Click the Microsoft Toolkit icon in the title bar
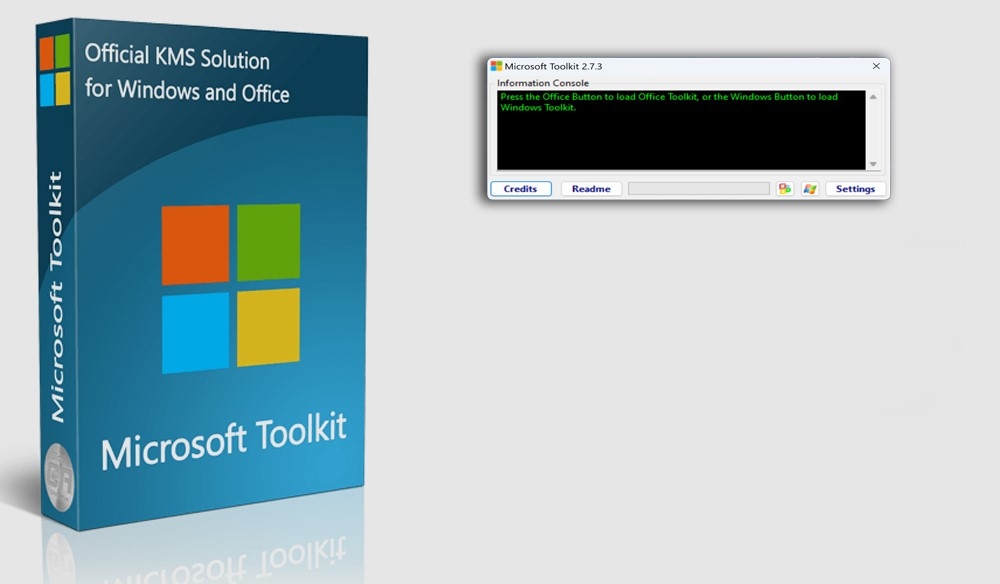The width and height of the screenshot is (1000, 584). [495, 65]
